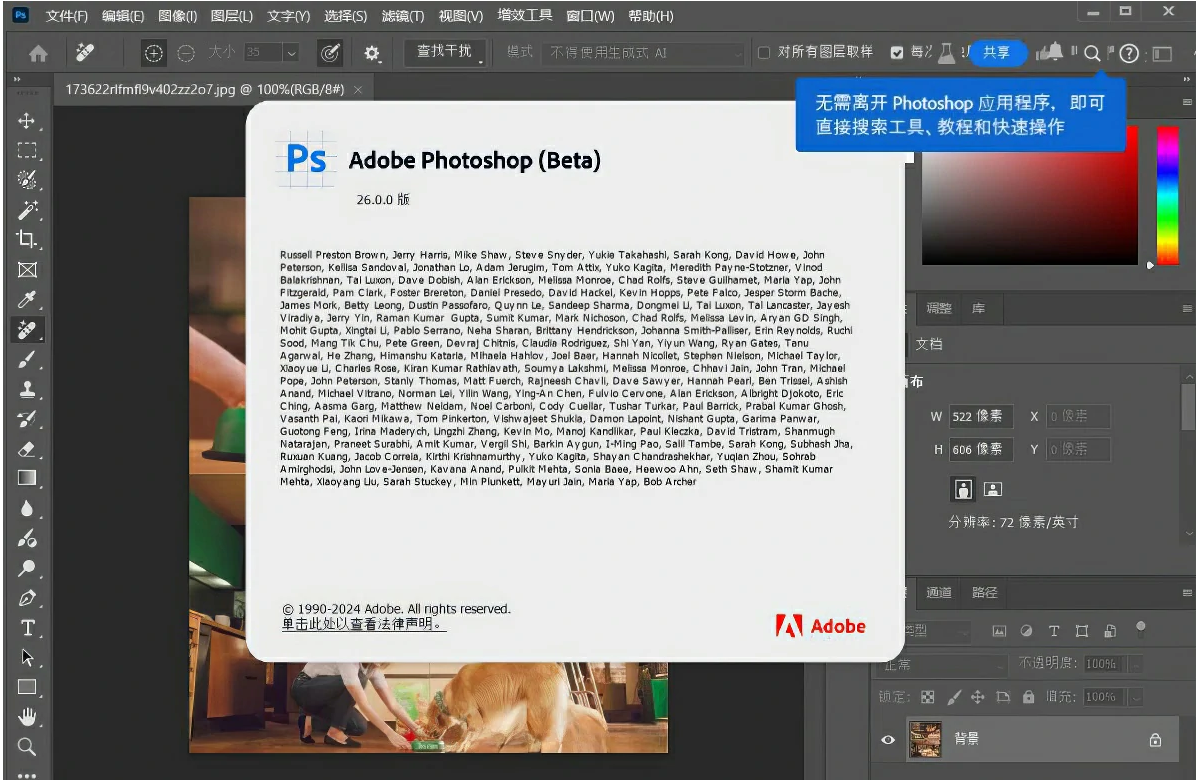
Task: Hide the 背景 layer with eye icon
Action: (x=888, y=740)
